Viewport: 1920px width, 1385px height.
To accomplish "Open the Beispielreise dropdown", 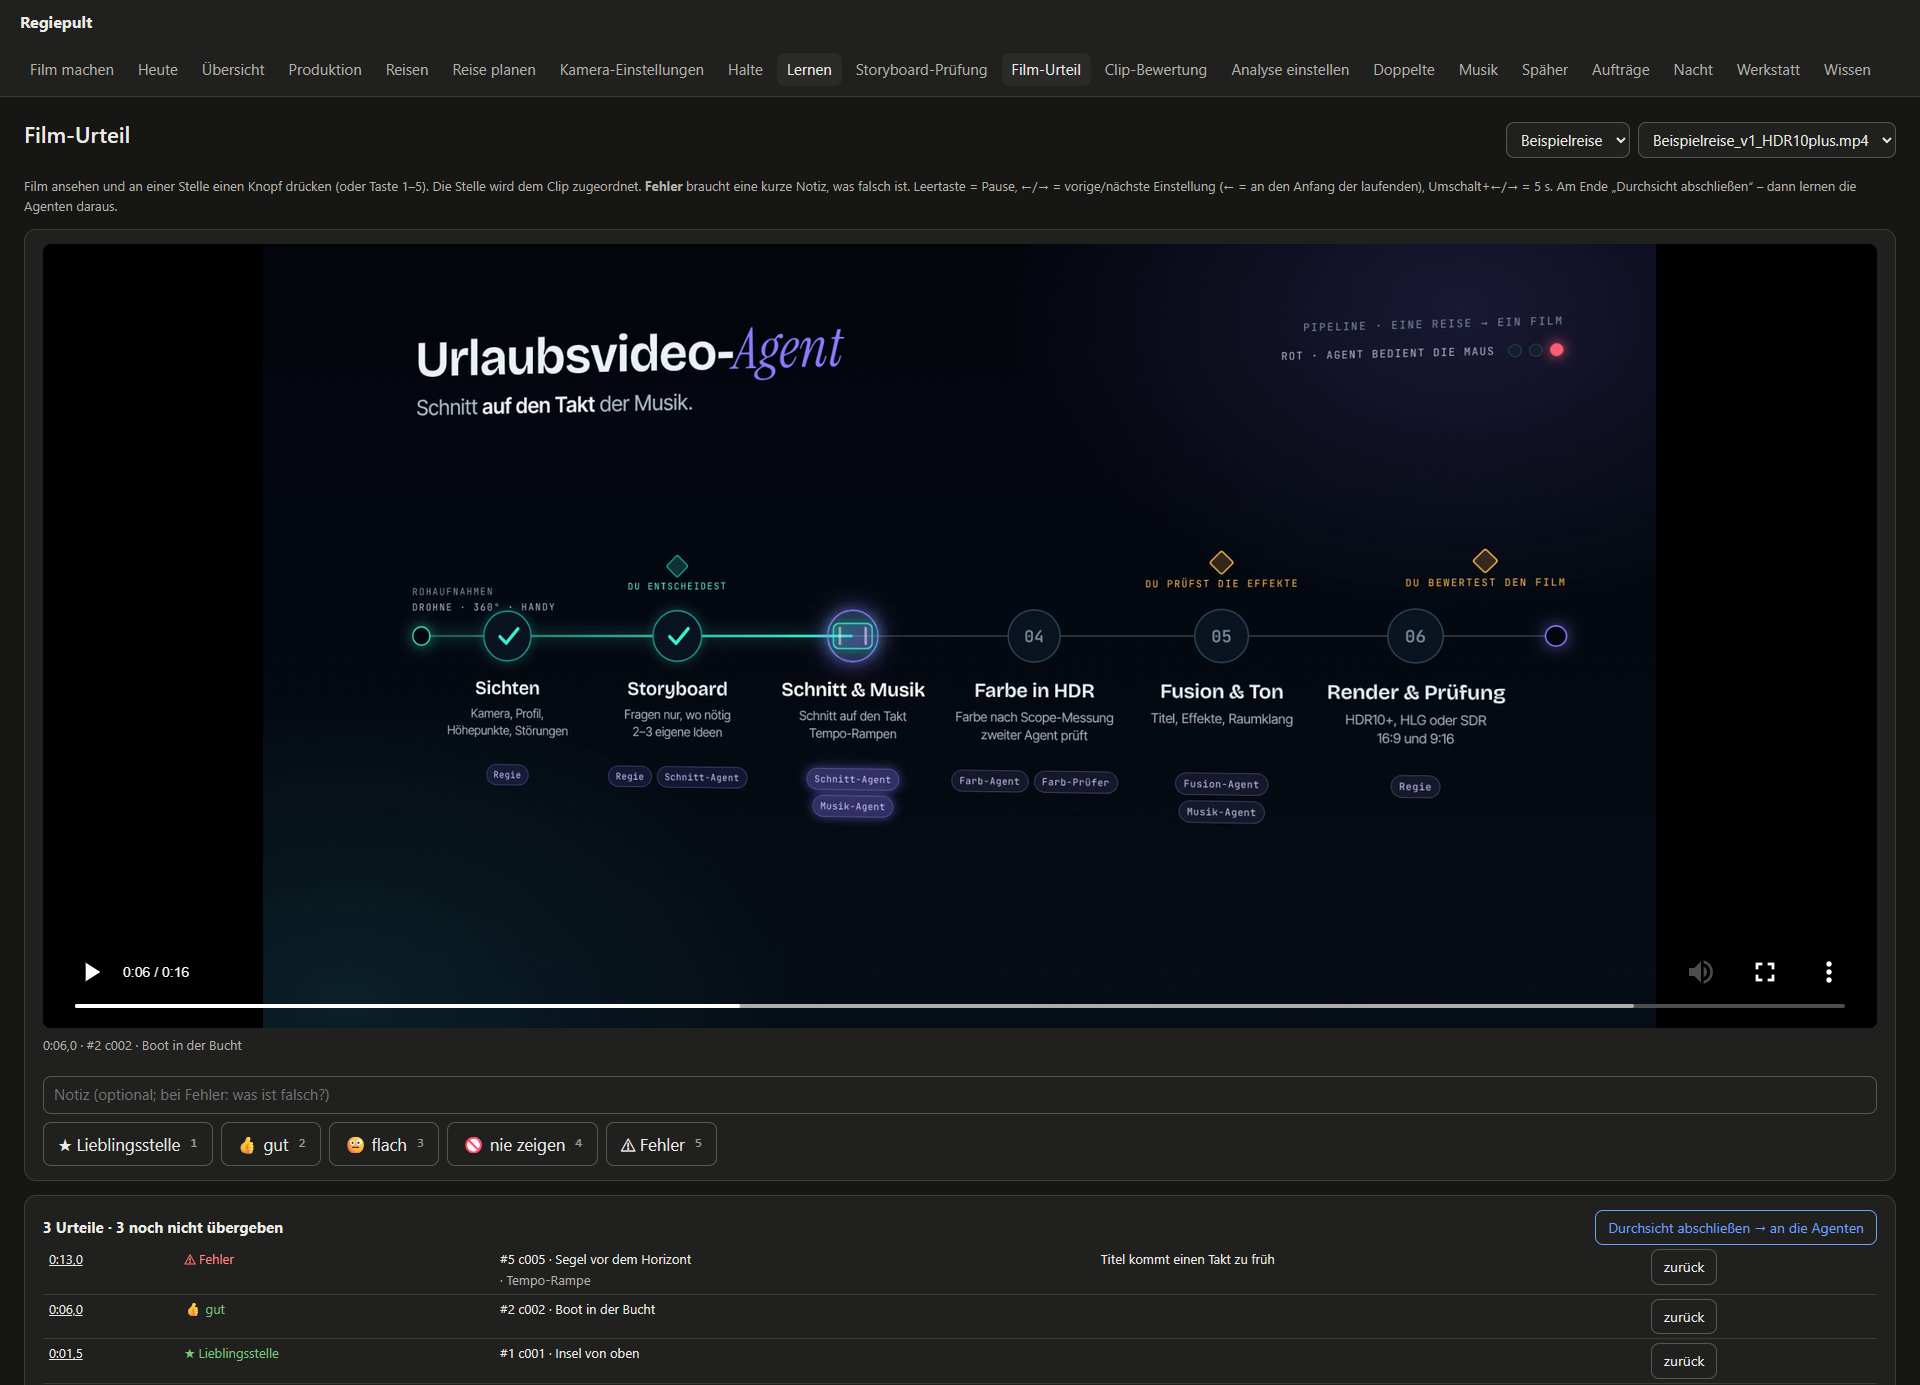I will [x=1567, y=140].
